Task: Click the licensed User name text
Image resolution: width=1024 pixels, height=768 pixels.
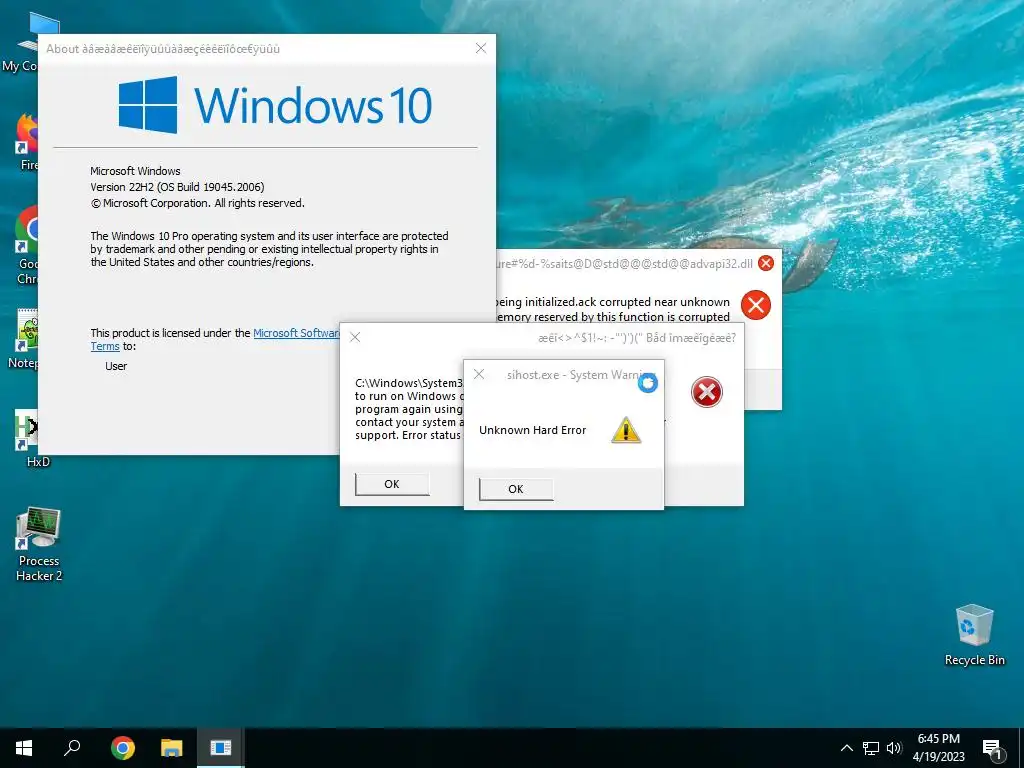Action: [116, 366]
